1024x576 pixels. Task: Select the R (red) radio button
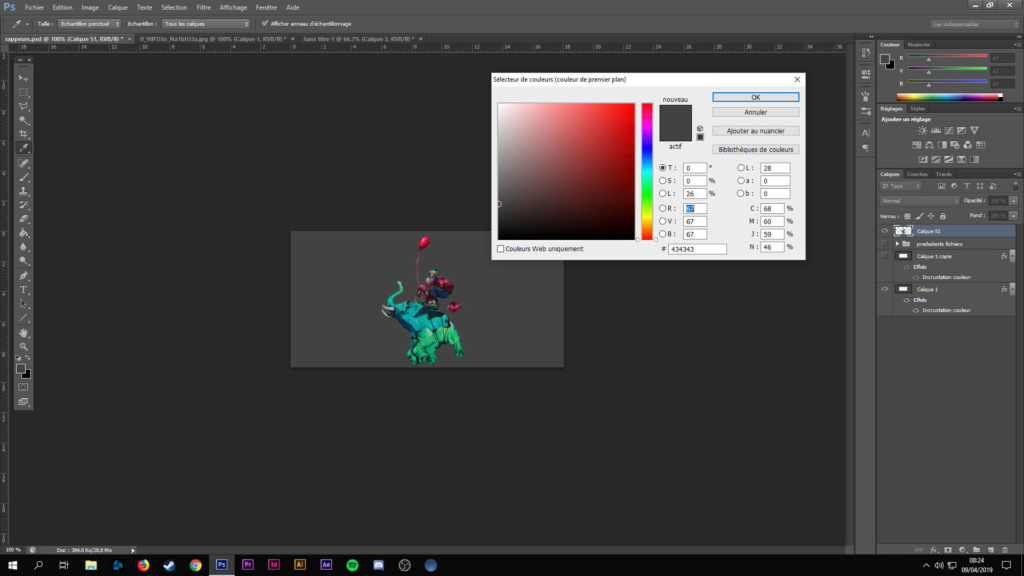663,208
